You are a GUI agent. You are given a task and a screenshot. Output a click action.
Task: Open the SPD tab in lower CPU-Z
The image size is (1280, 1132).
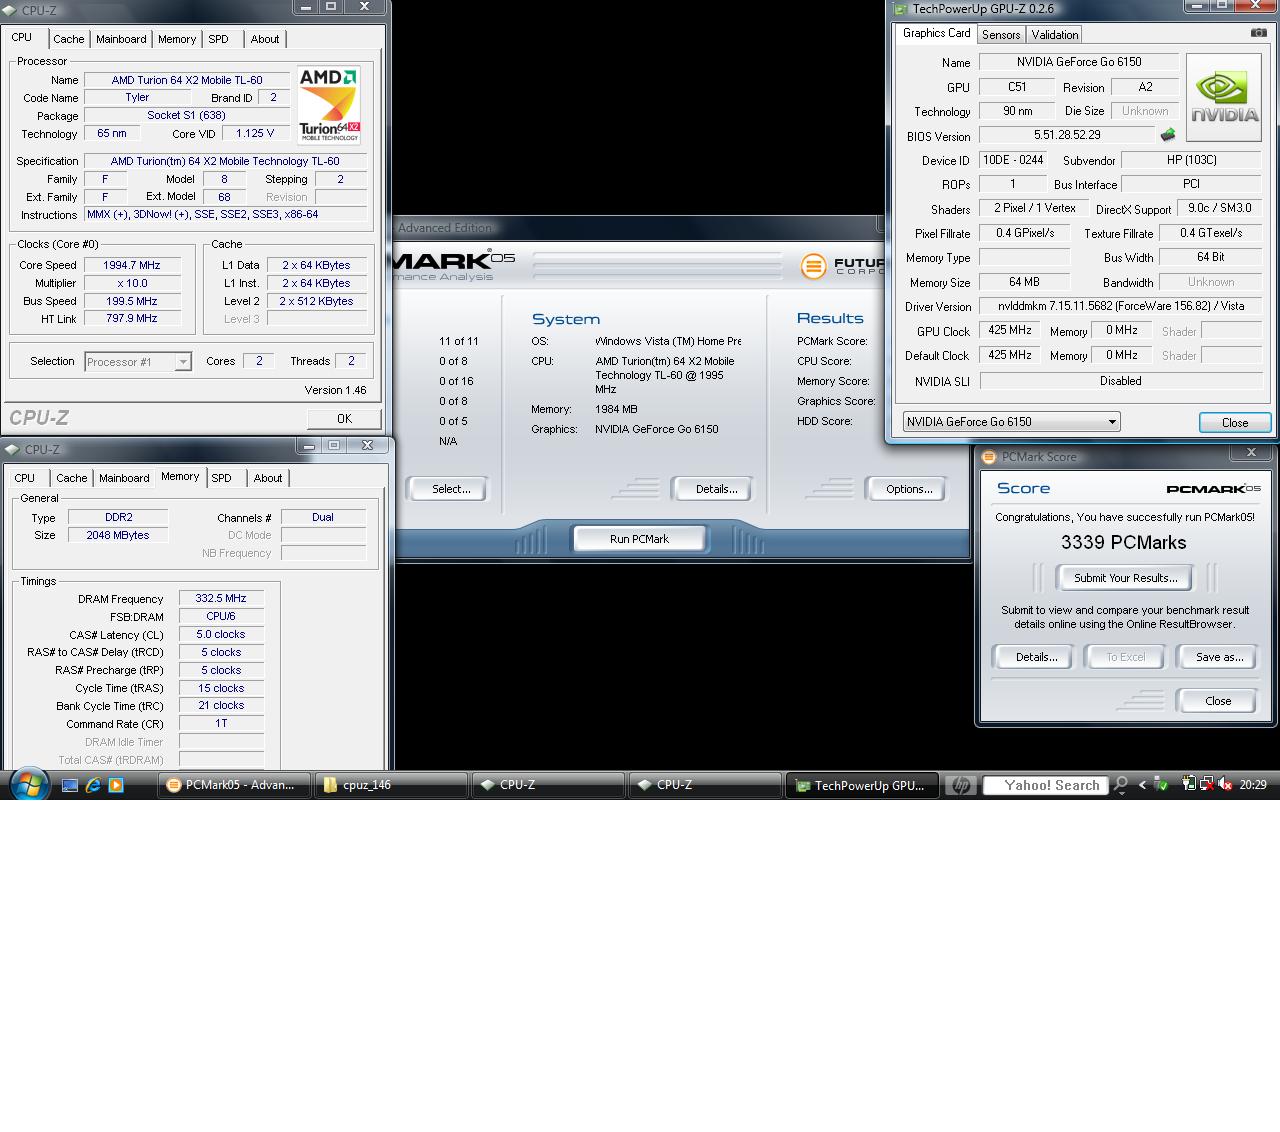click(x=222, y=478)
